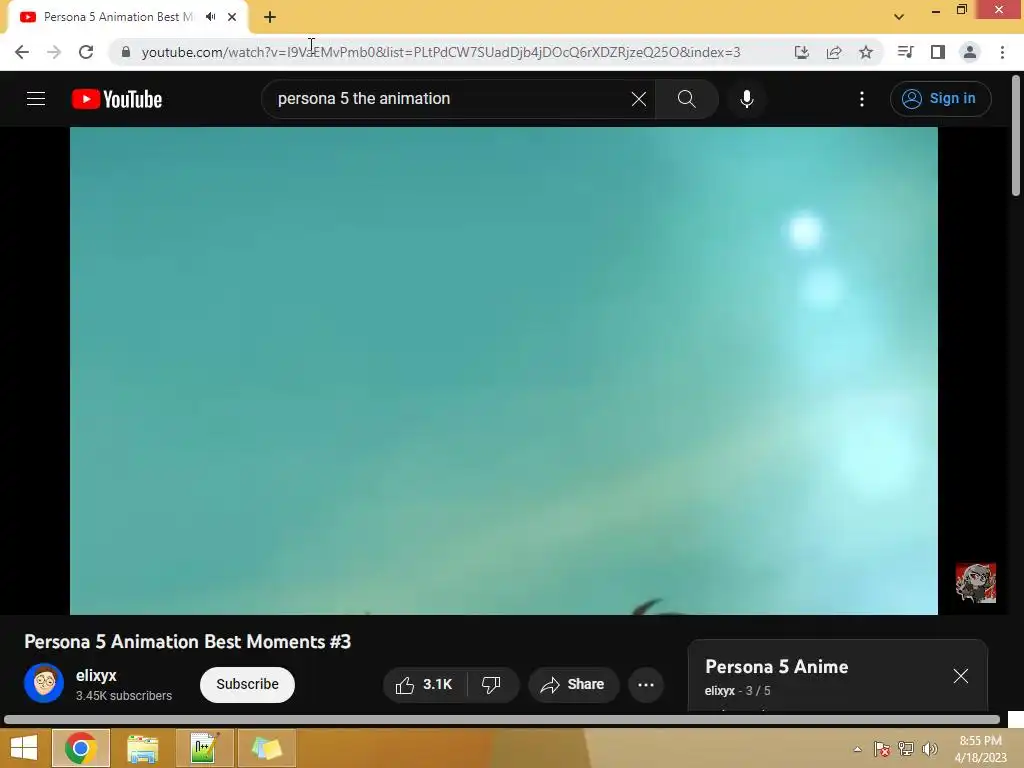Share this page from address bar
This screenshot has width=1024, height=768.
[x=834, y=52]
